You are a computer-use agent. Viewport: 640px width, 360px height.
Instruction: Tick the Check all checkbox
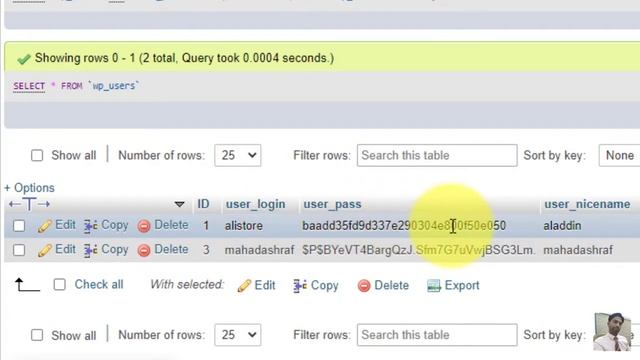click(60, 284)
